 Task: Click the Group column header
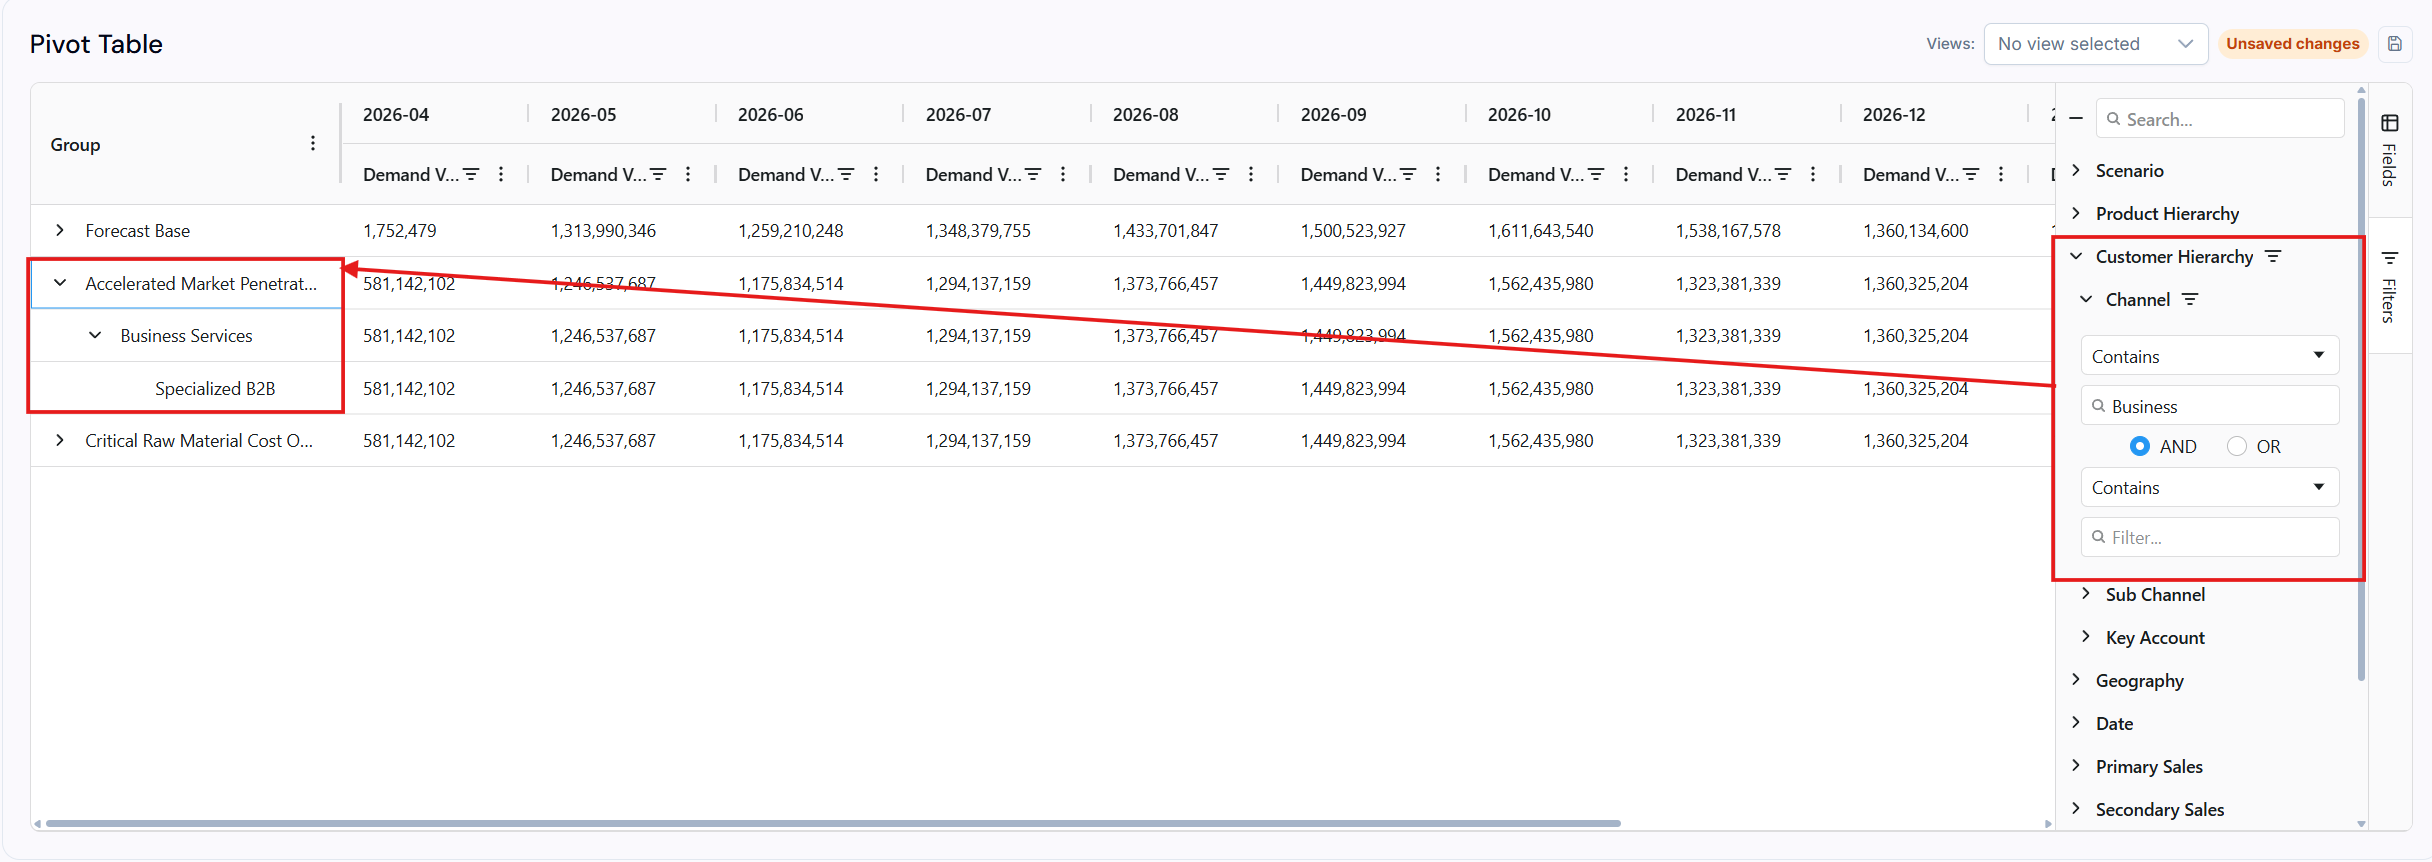(76, 144)
